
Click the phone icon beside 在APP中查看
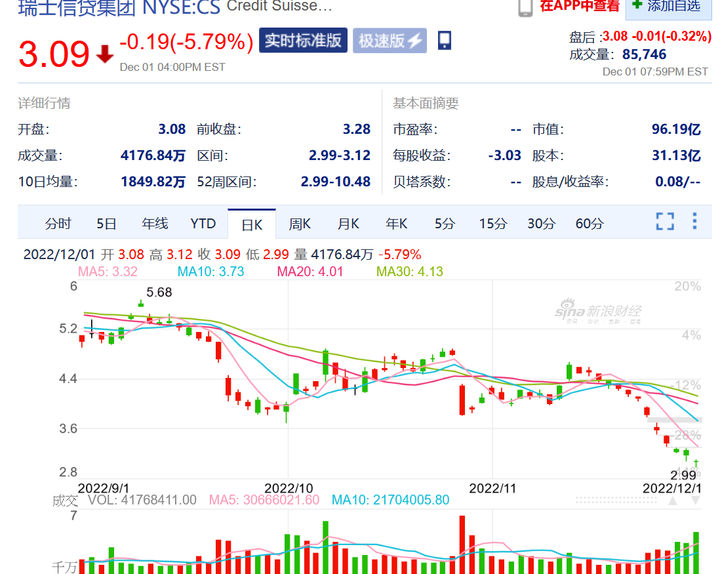click(525, 8)
